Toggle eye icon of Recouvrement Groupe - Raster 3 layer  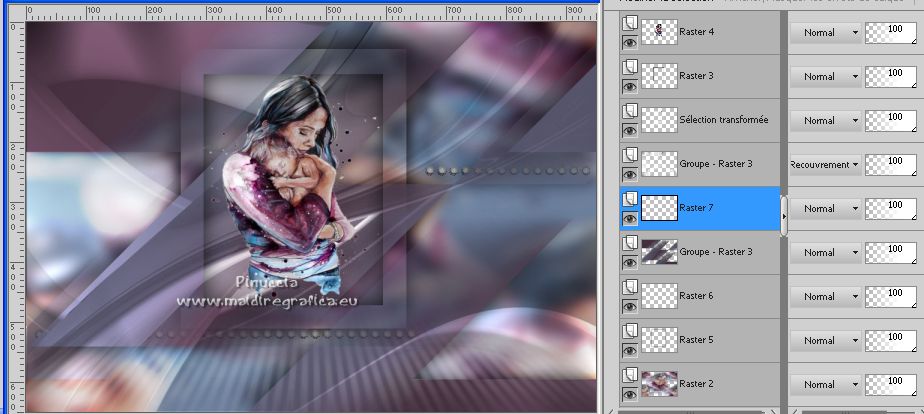click(x=630, y=175)
